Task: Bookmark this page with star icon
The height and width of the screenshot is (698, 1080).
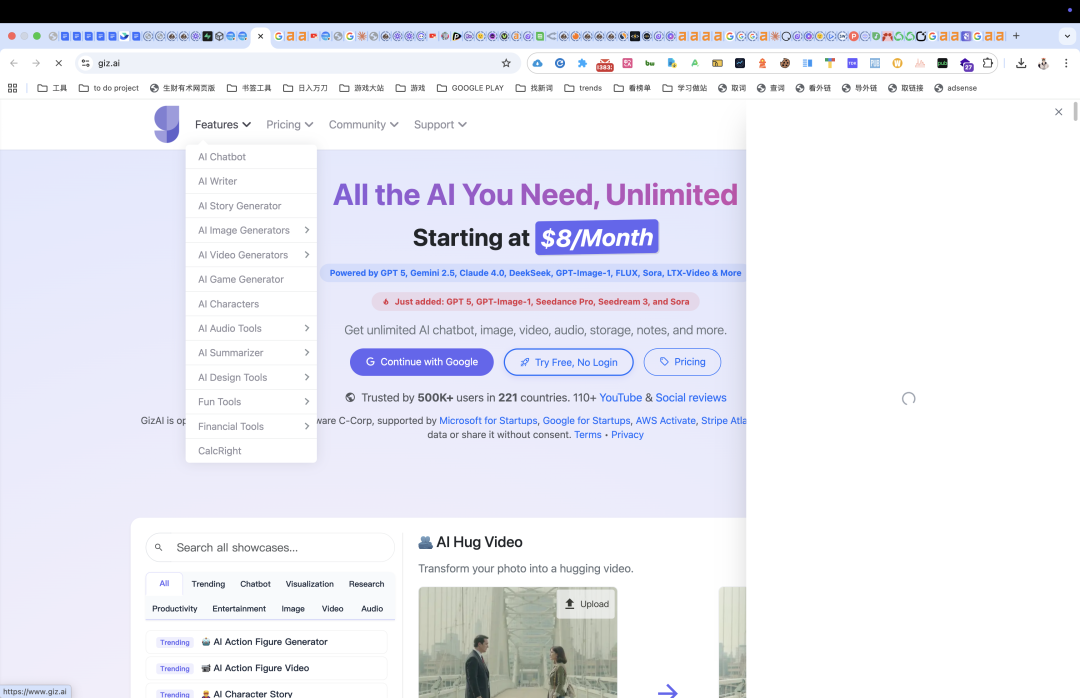Action: [x=506, y=63]
